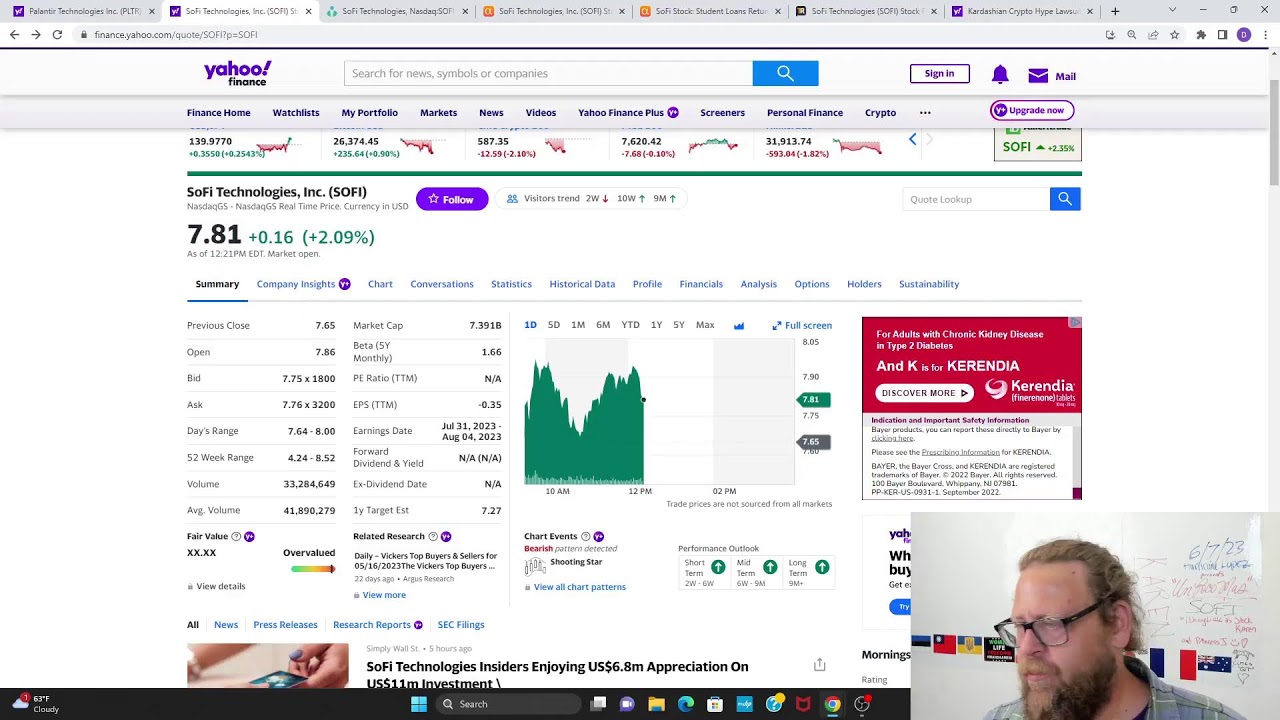Select the YTD chart range
1280x720 pixels.
(630, 325)
